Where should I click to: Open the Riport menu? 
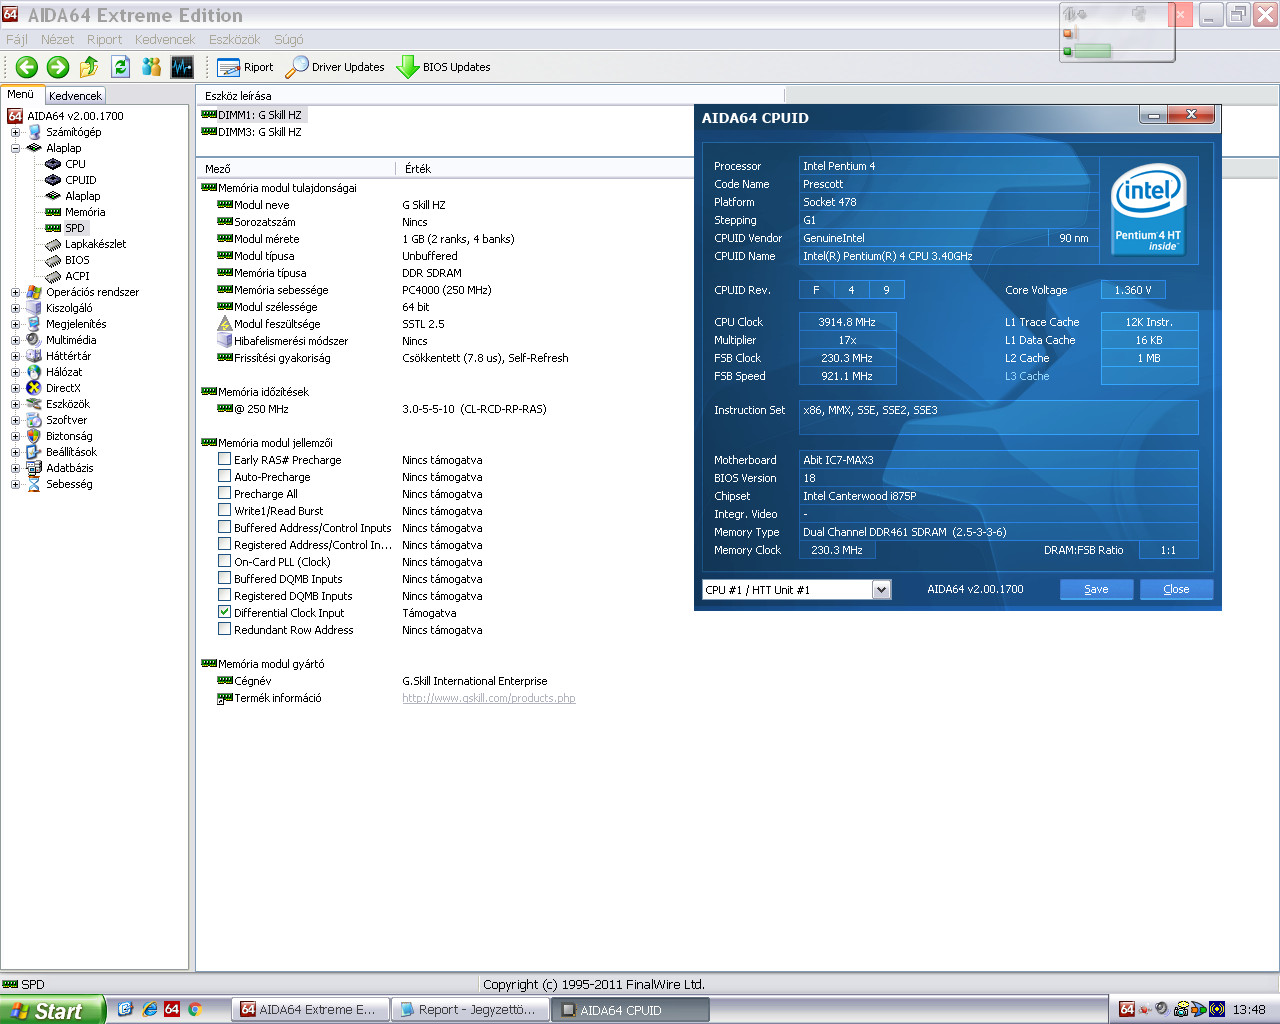104,39
